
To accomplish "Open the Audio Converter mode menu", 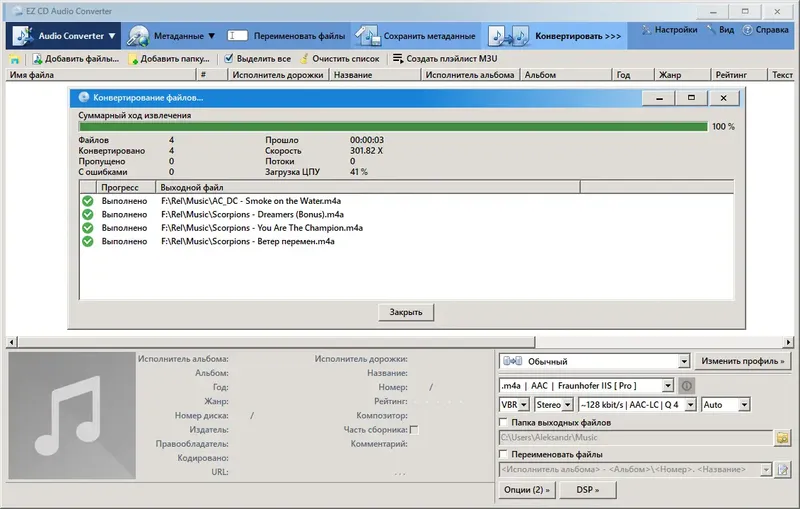I will click(x=64, y=36).
